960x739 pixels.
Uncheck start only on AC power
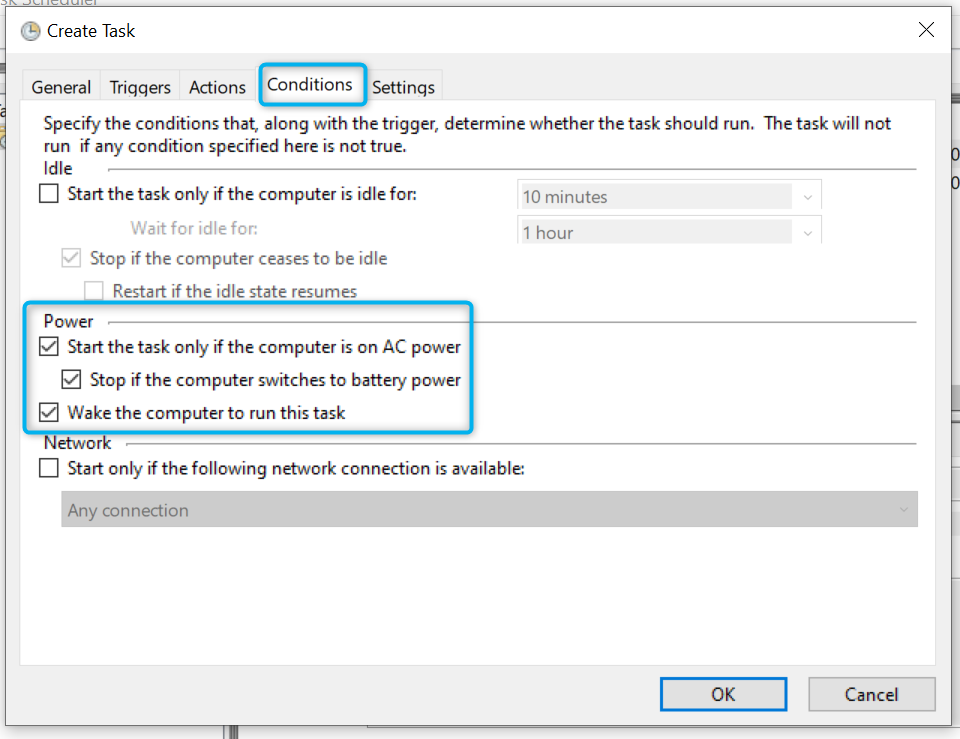coord(49,347)
